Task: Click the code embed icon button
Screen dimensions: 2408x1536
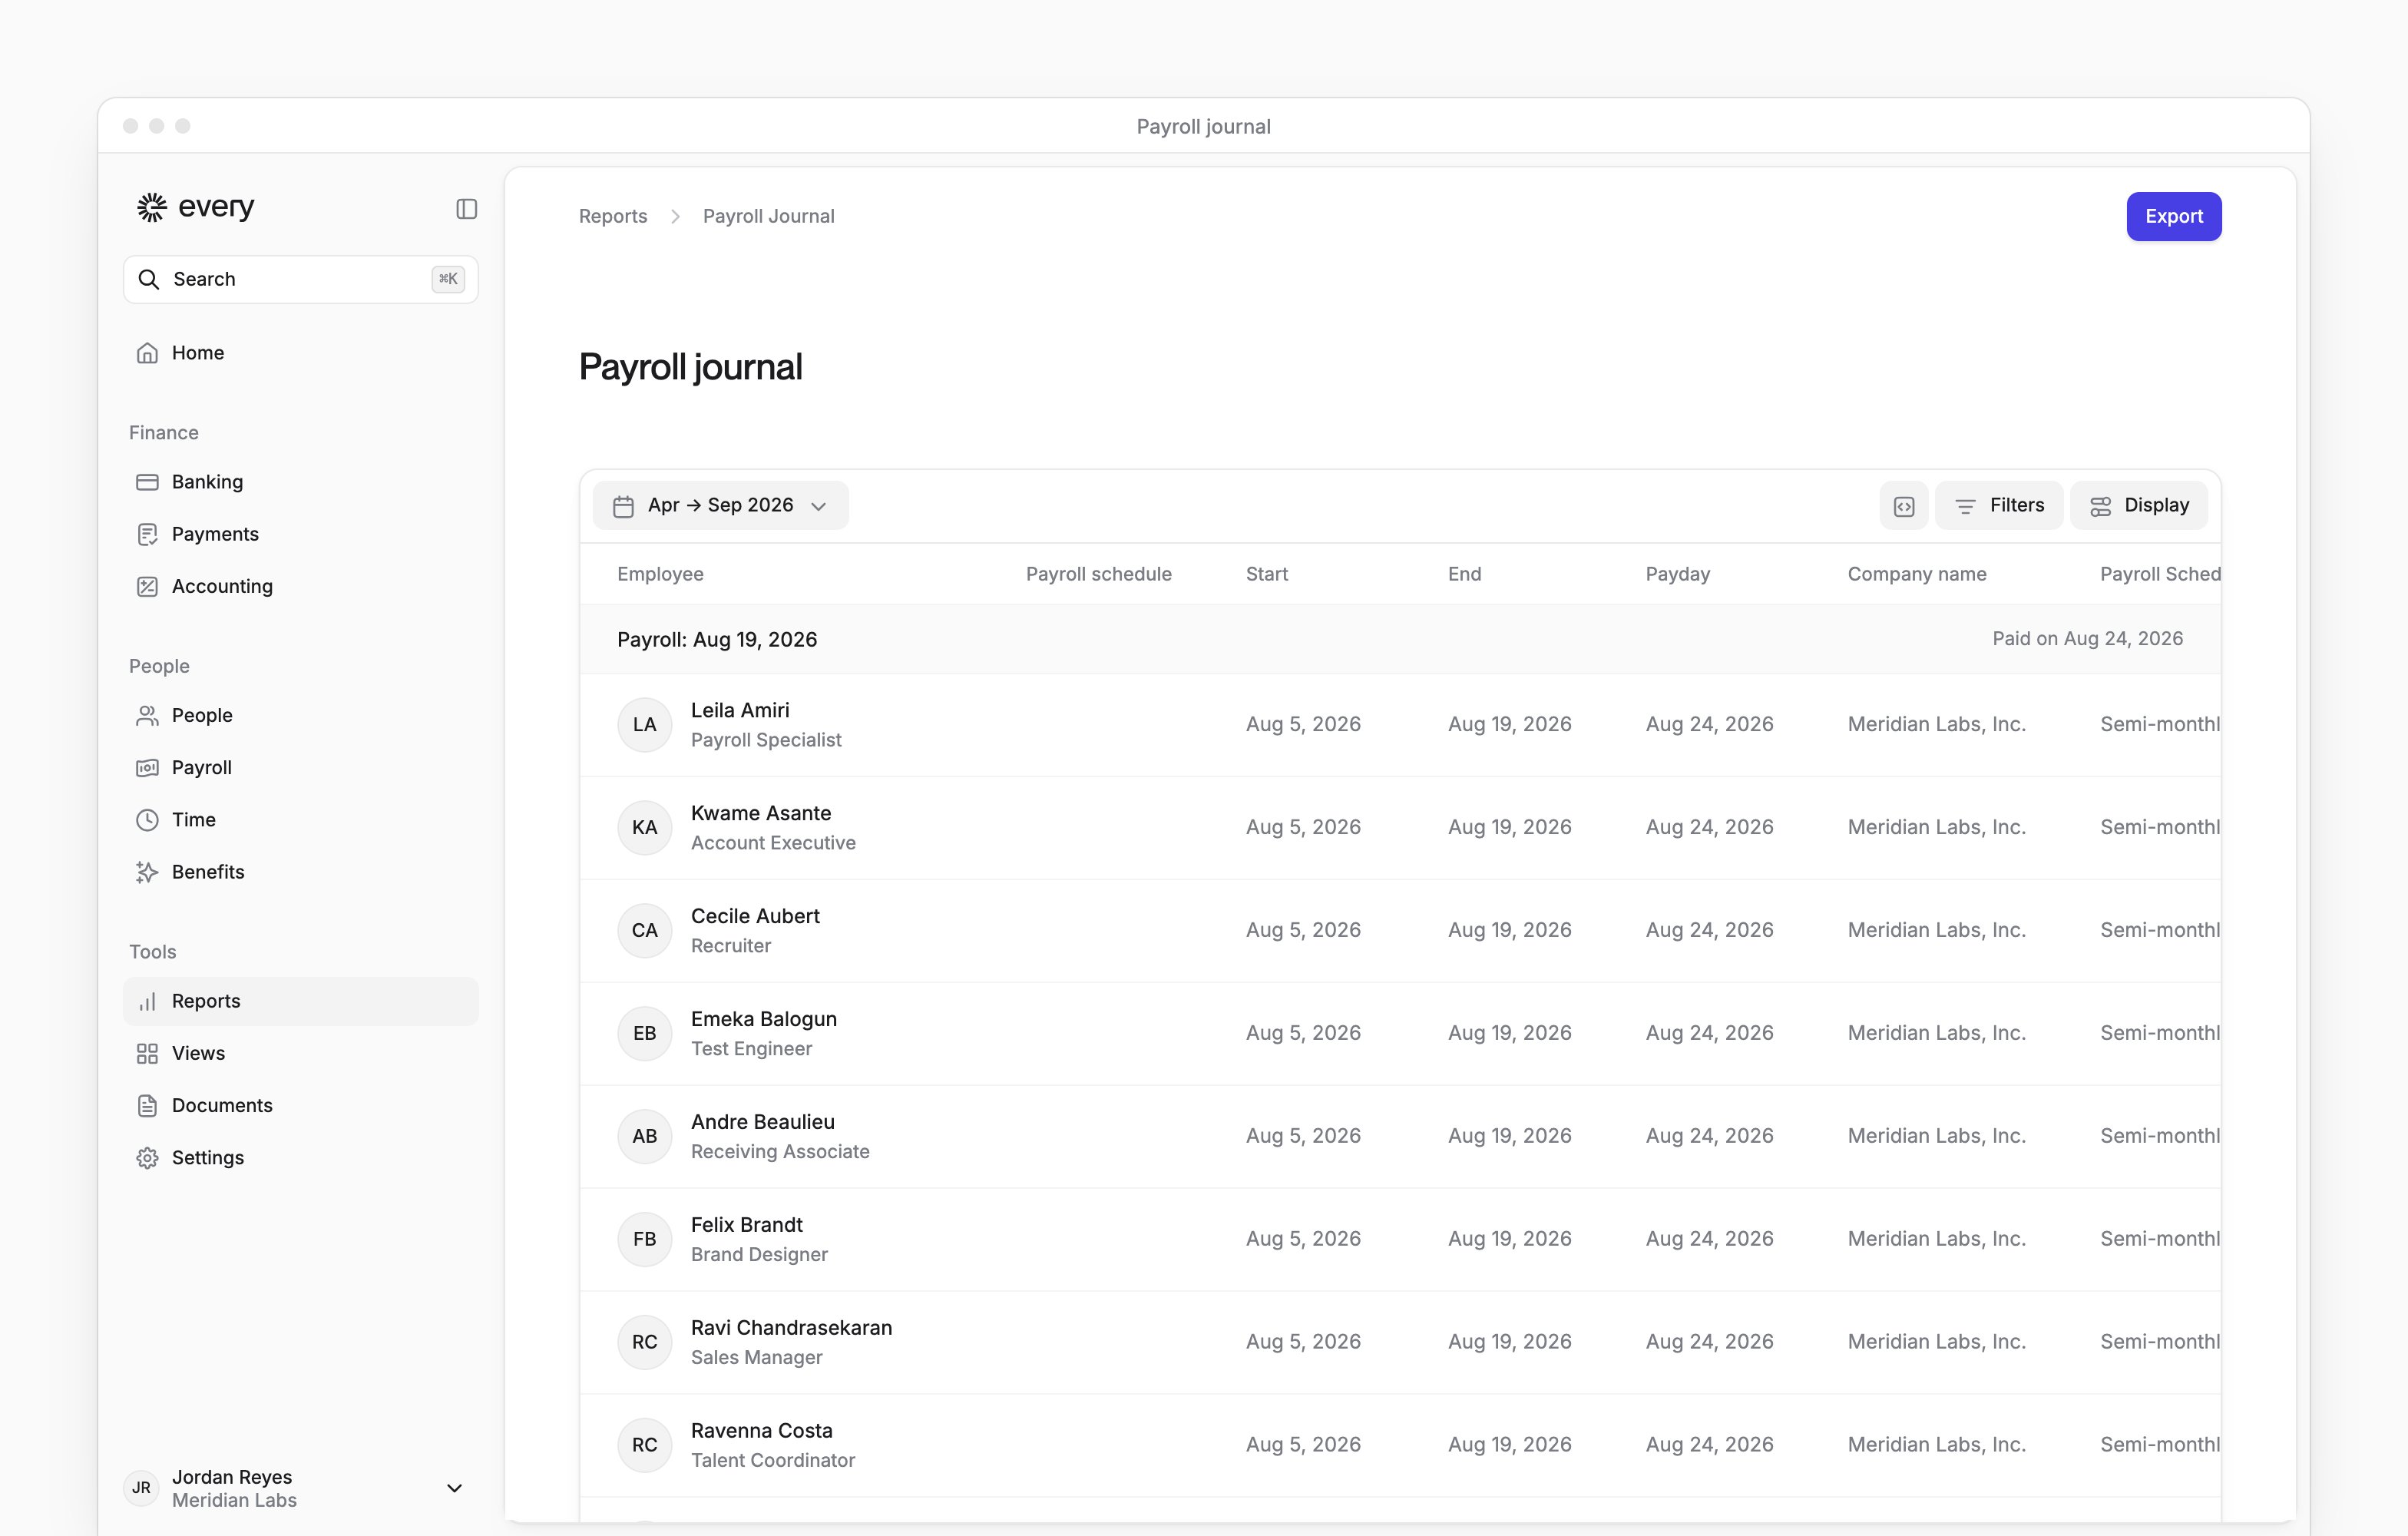Action: click(1904, 505)
